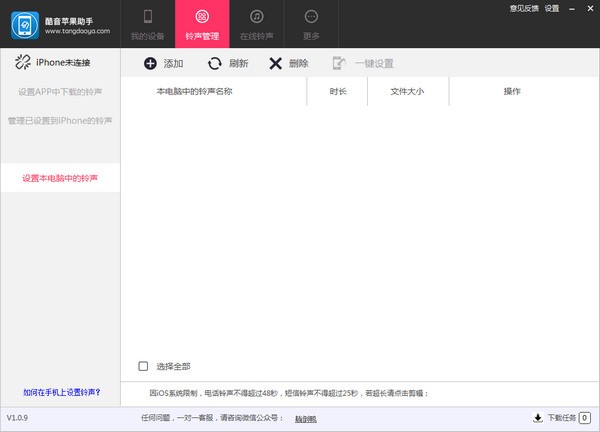Click the 删除 X icon

pos(276,64)
